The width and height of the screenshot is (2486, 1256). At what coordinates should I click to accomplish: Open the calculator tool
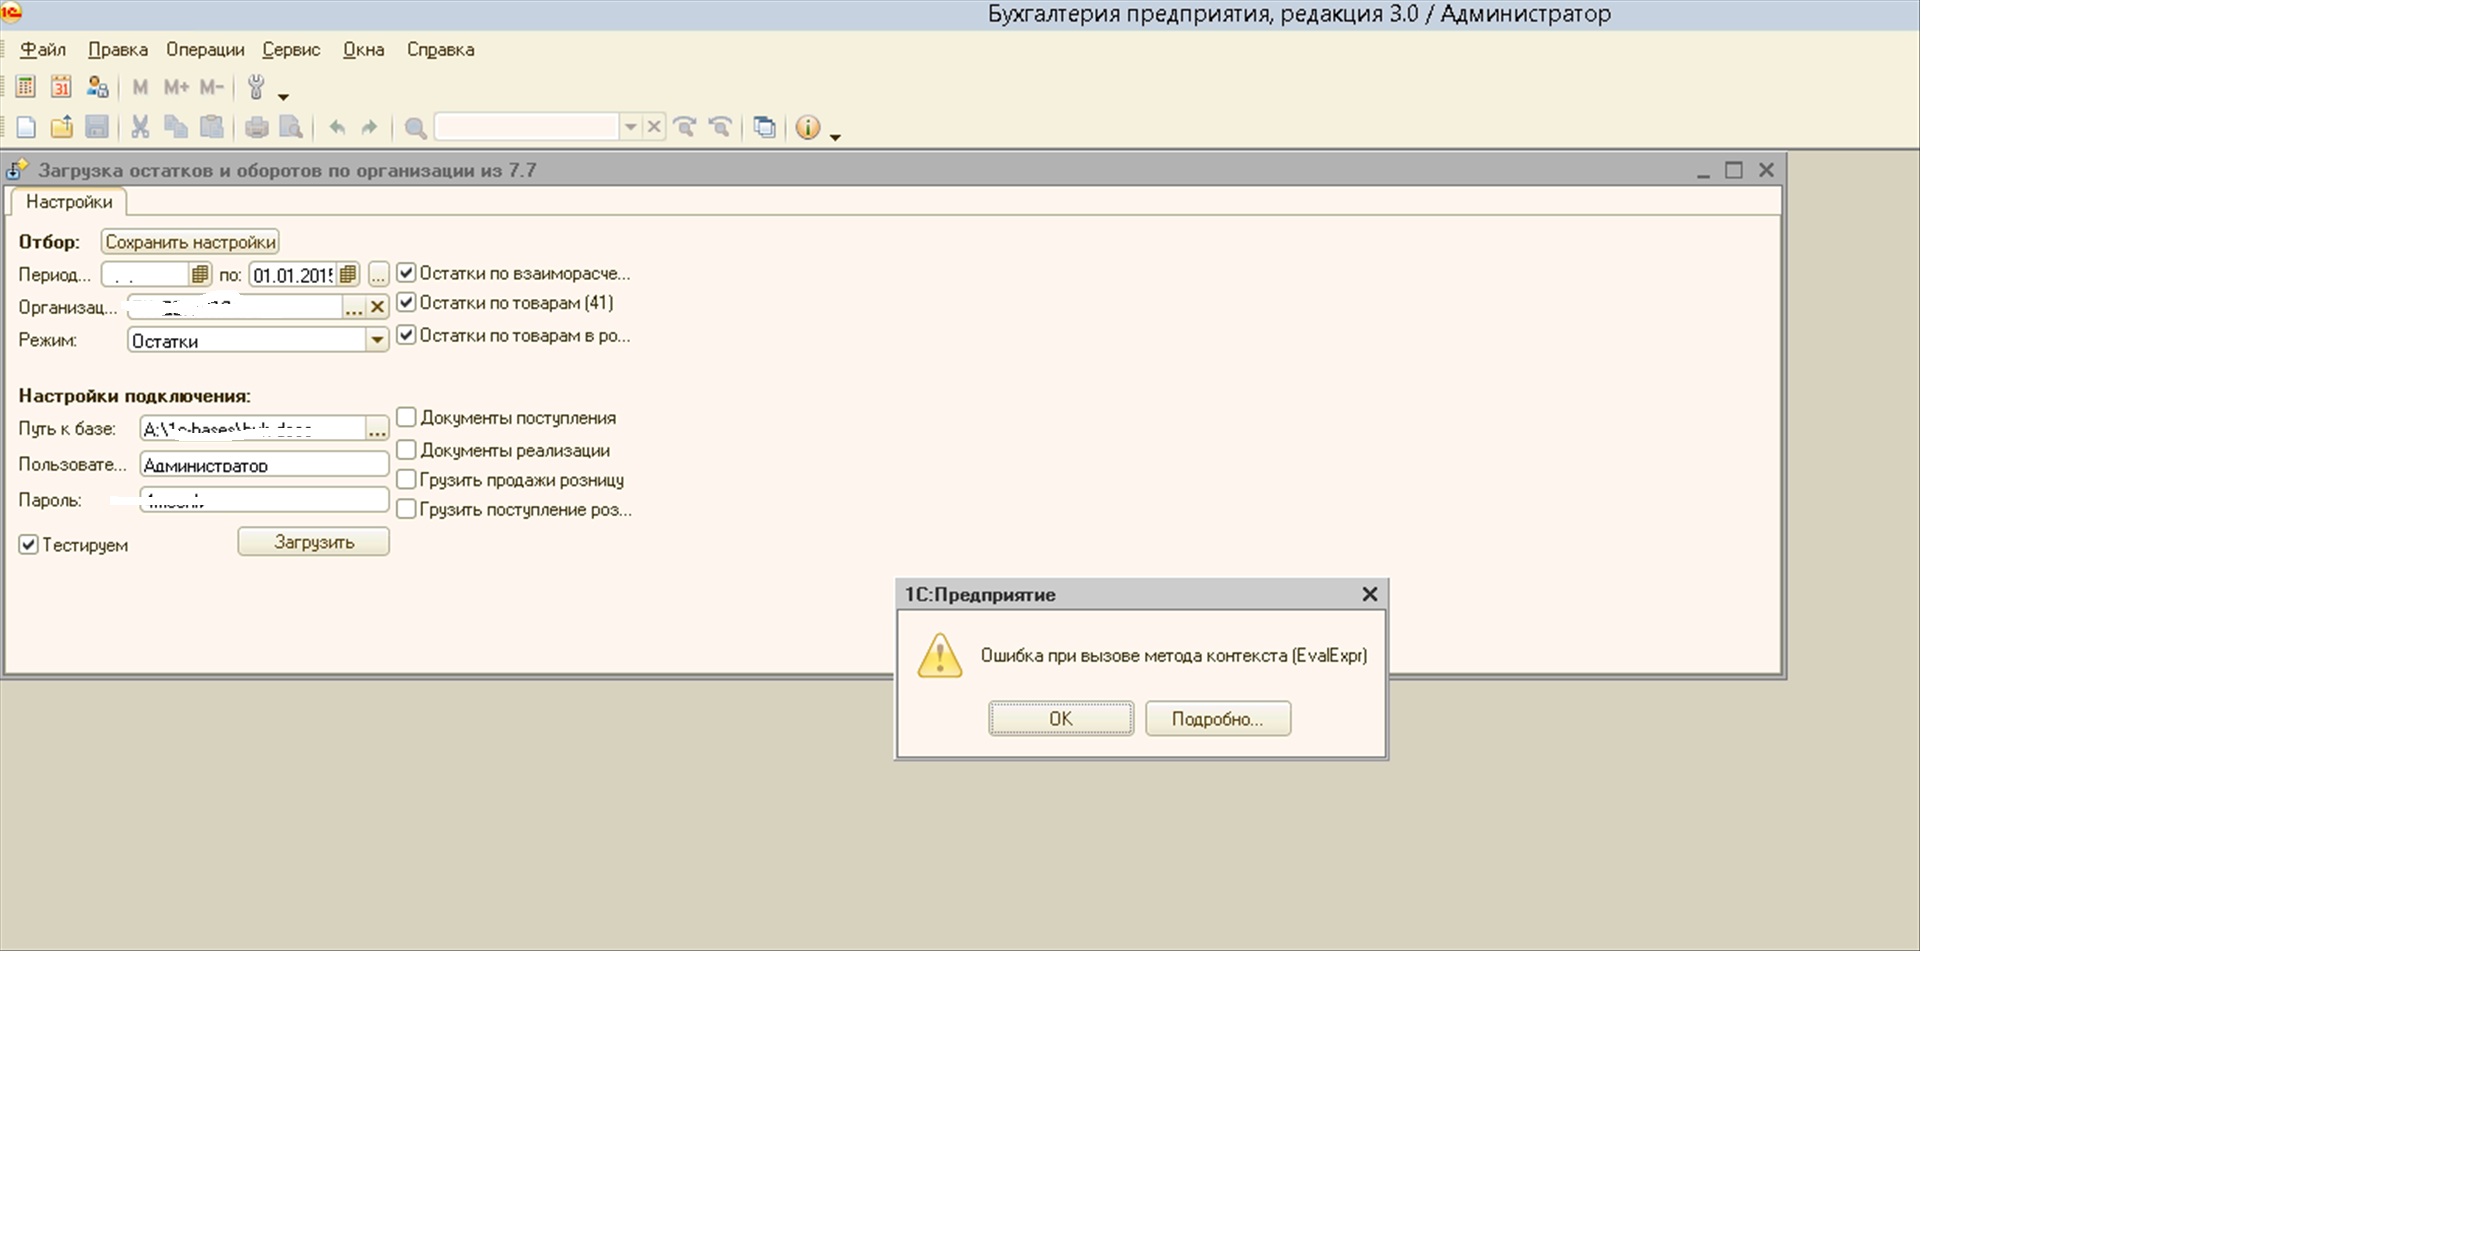(x=26, y=88)
